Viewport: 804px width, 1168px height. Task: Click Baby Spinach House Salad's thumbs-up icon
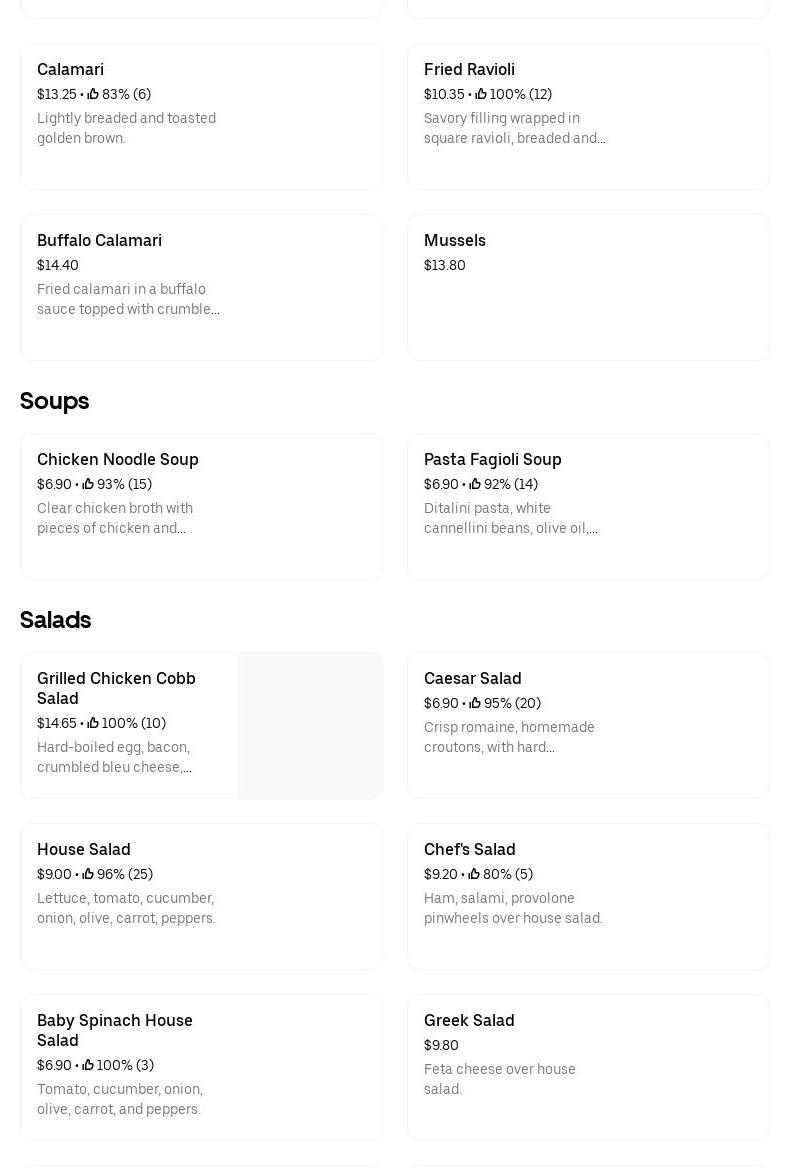(x=88, y=1065)
